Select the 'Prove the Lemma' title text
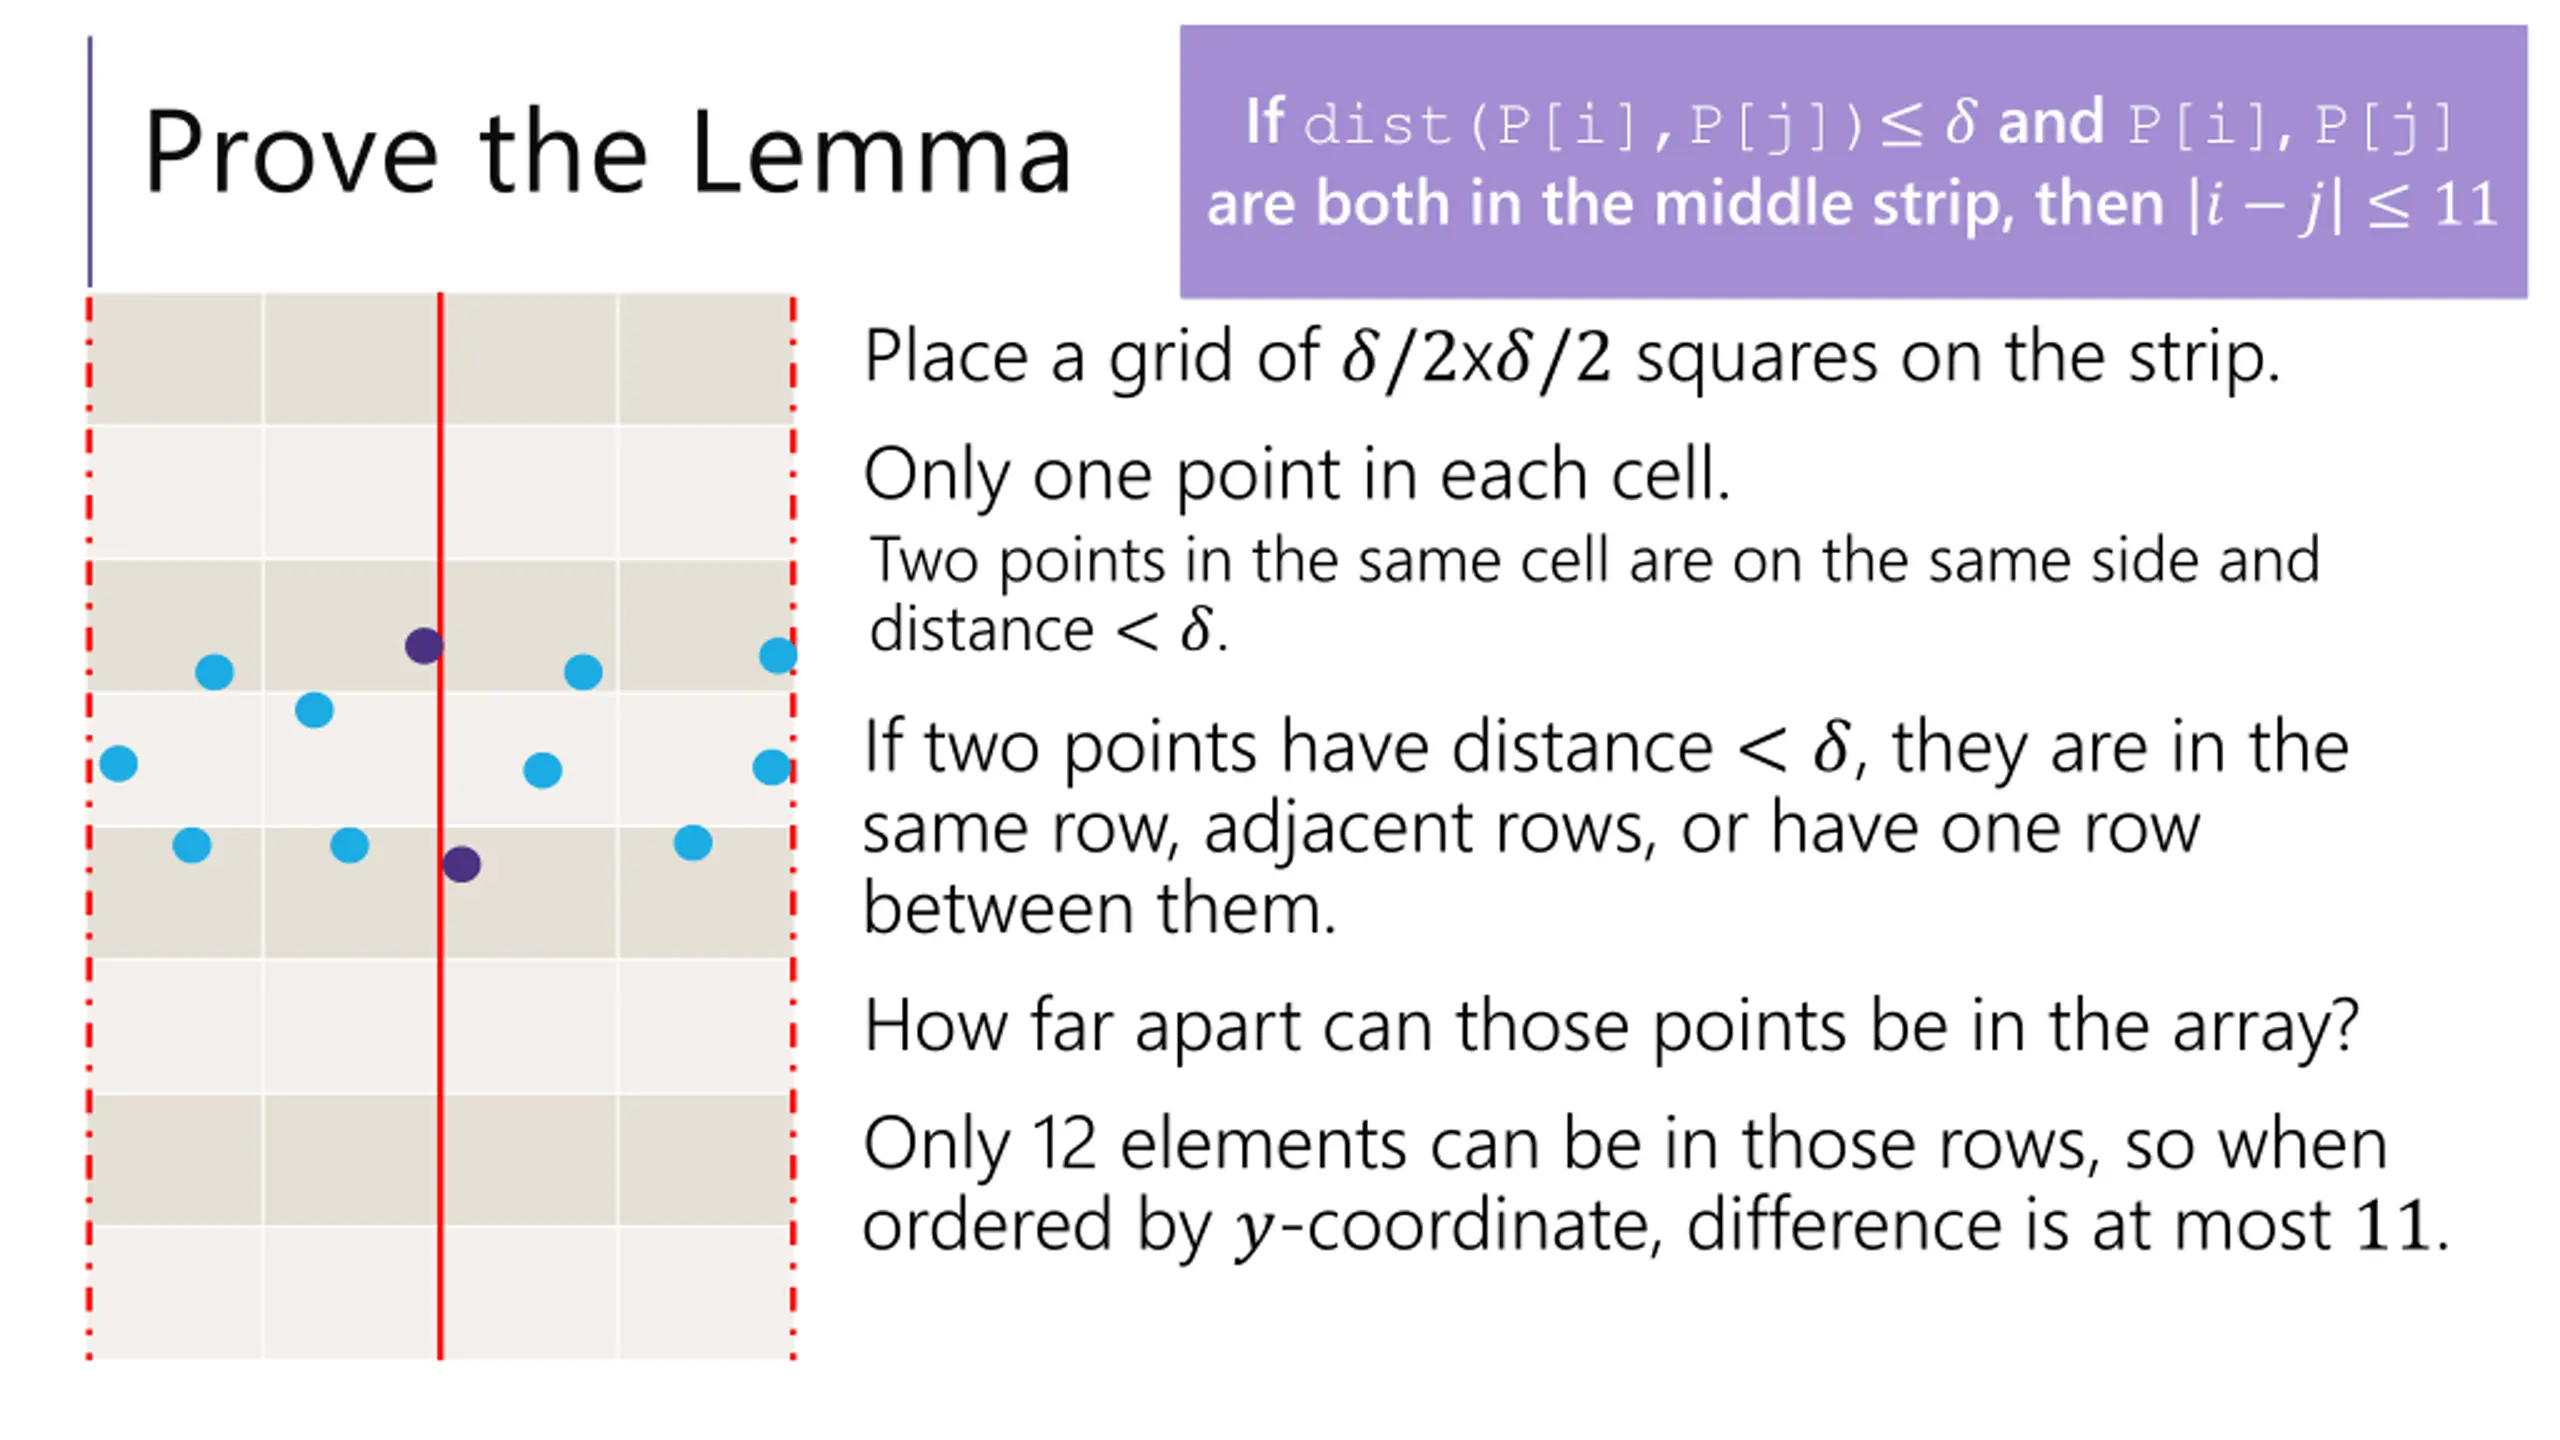The image size is (2560, 1440). (607, 152)
